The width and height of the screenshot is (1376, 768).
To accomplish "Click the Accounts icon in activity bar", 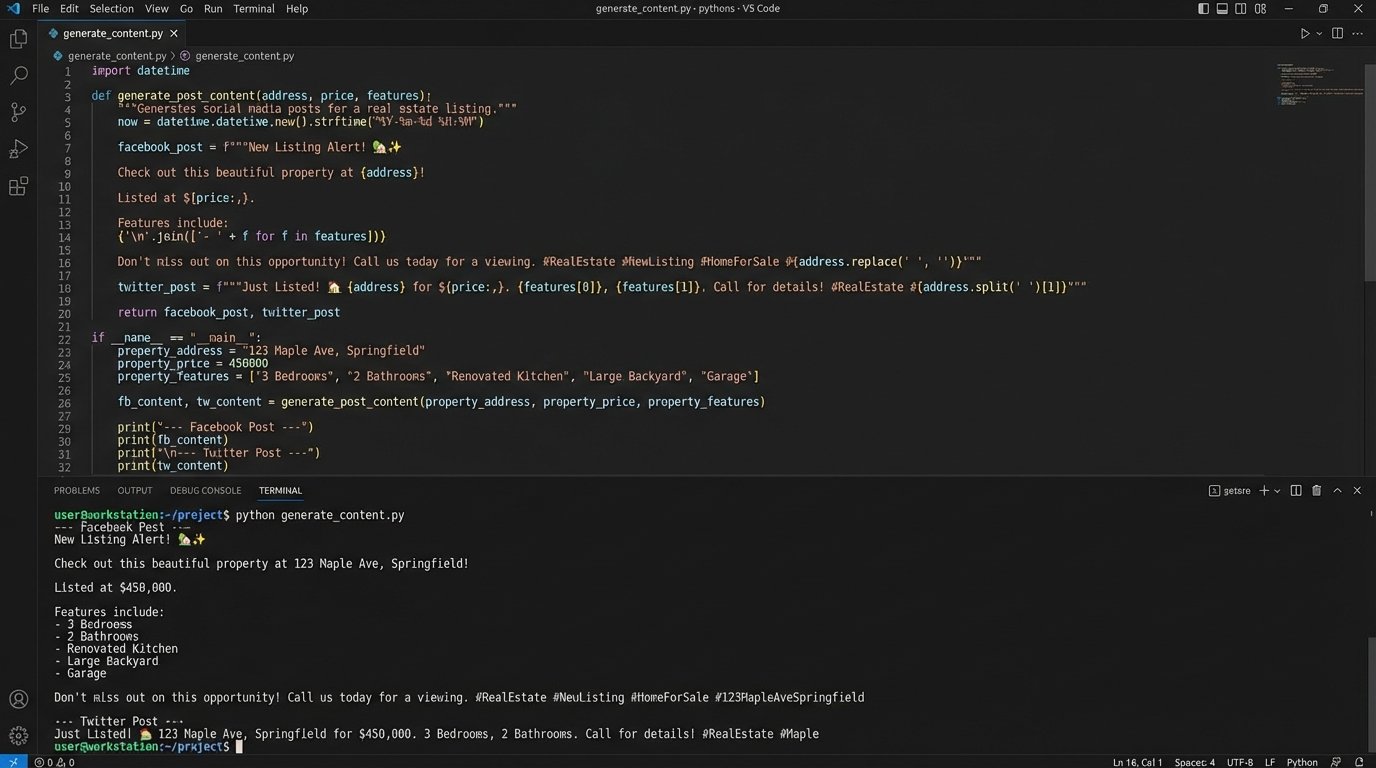I will click(18, 700).
